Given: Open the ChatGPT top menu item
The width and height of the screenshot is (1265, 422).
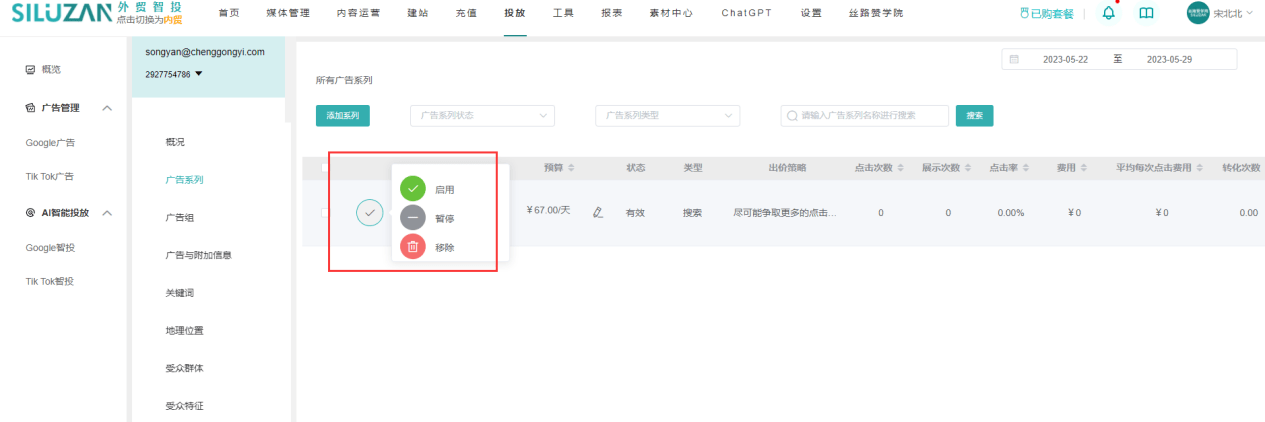Looking at the screenshot, I should pos(743,14).
